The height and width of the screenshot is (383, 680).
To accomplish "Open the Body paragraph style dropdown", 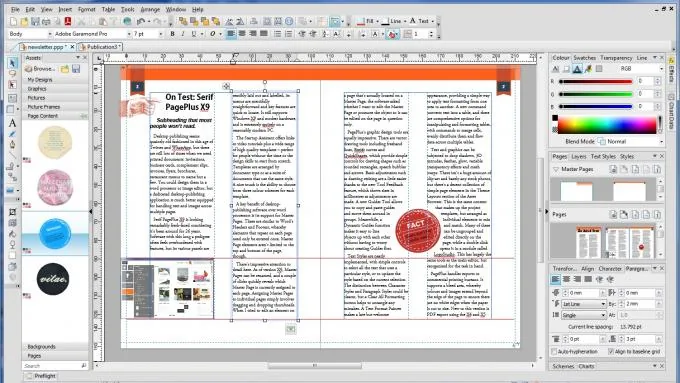I will (x=50, y=34).
